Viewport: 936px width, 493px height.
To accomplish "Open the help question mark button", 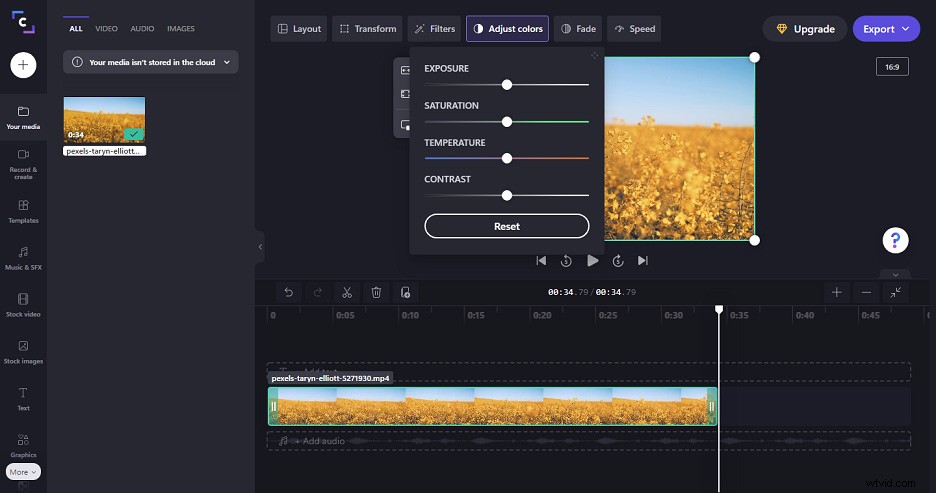I will tap(895, 241).
